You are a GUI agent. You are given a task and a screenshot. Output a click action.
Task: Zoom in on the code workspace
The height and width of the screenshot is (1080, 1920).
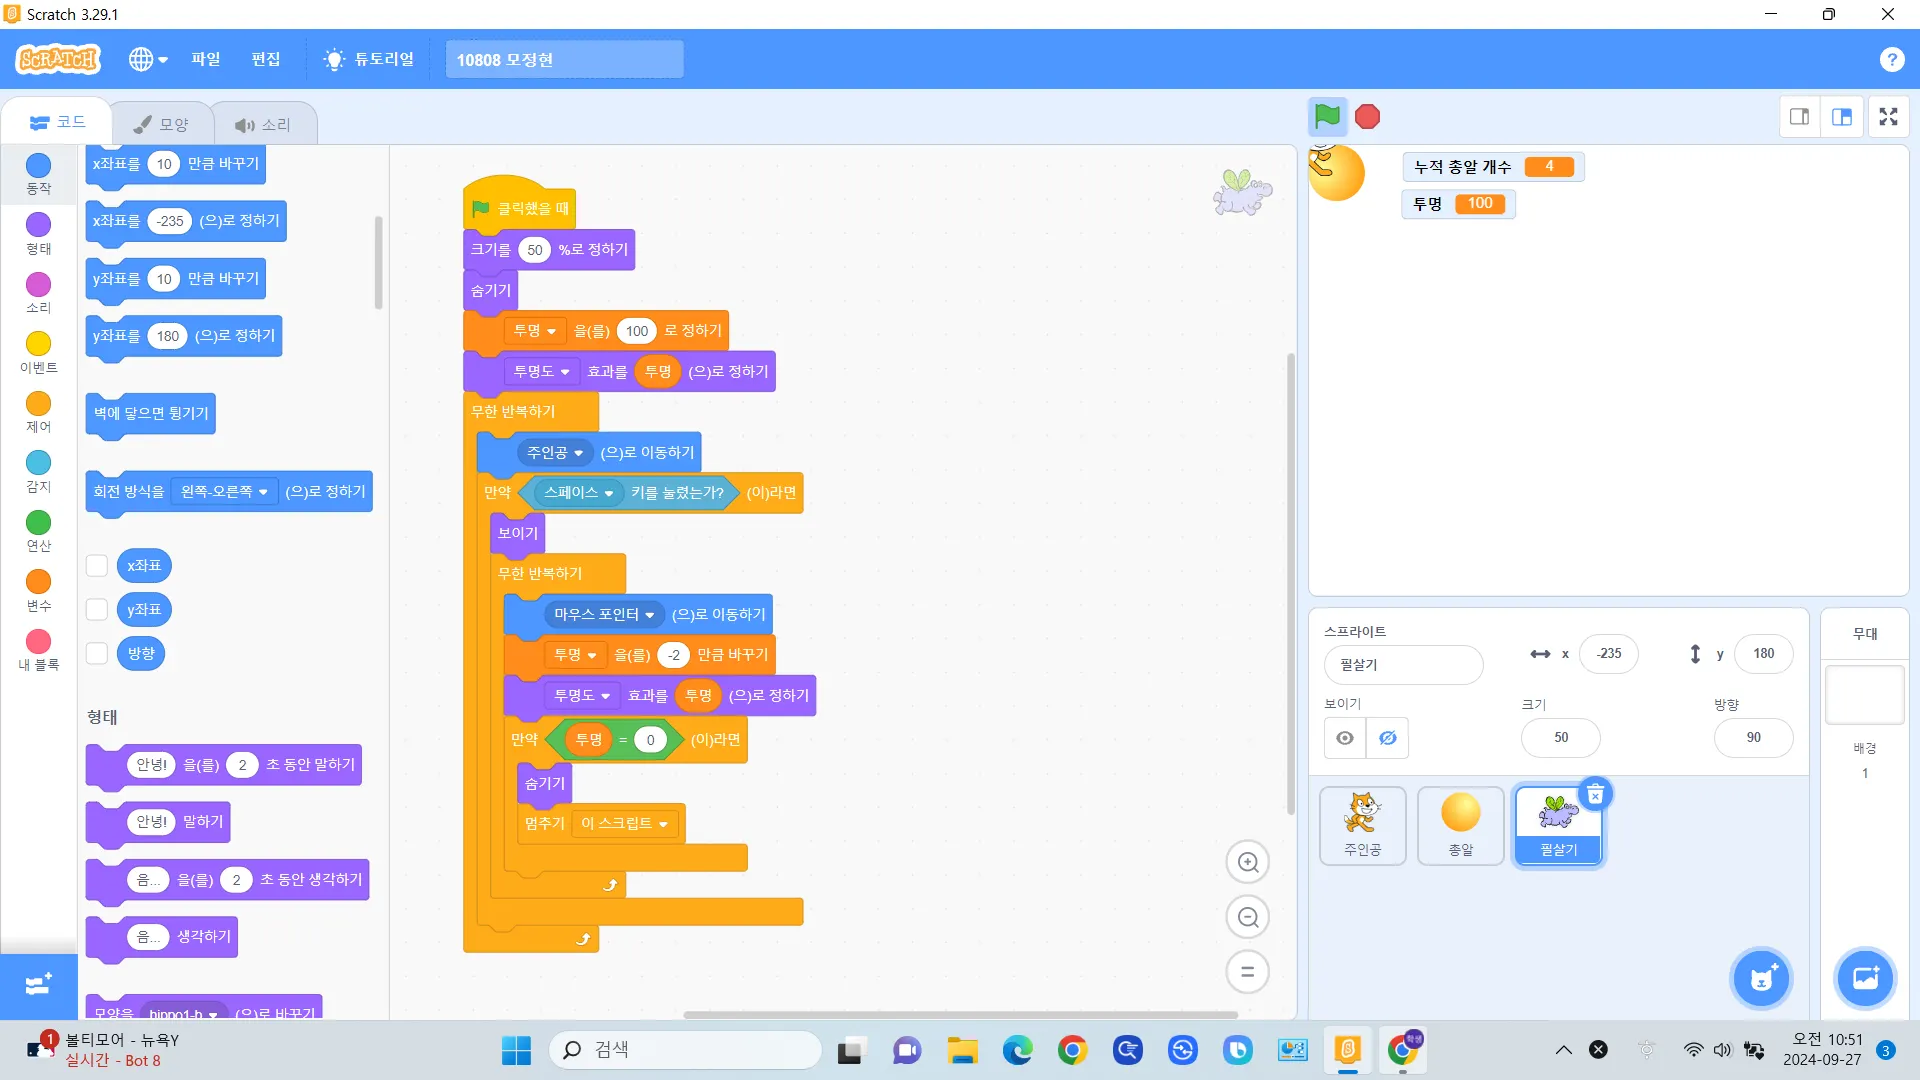tap(1247, 862)
